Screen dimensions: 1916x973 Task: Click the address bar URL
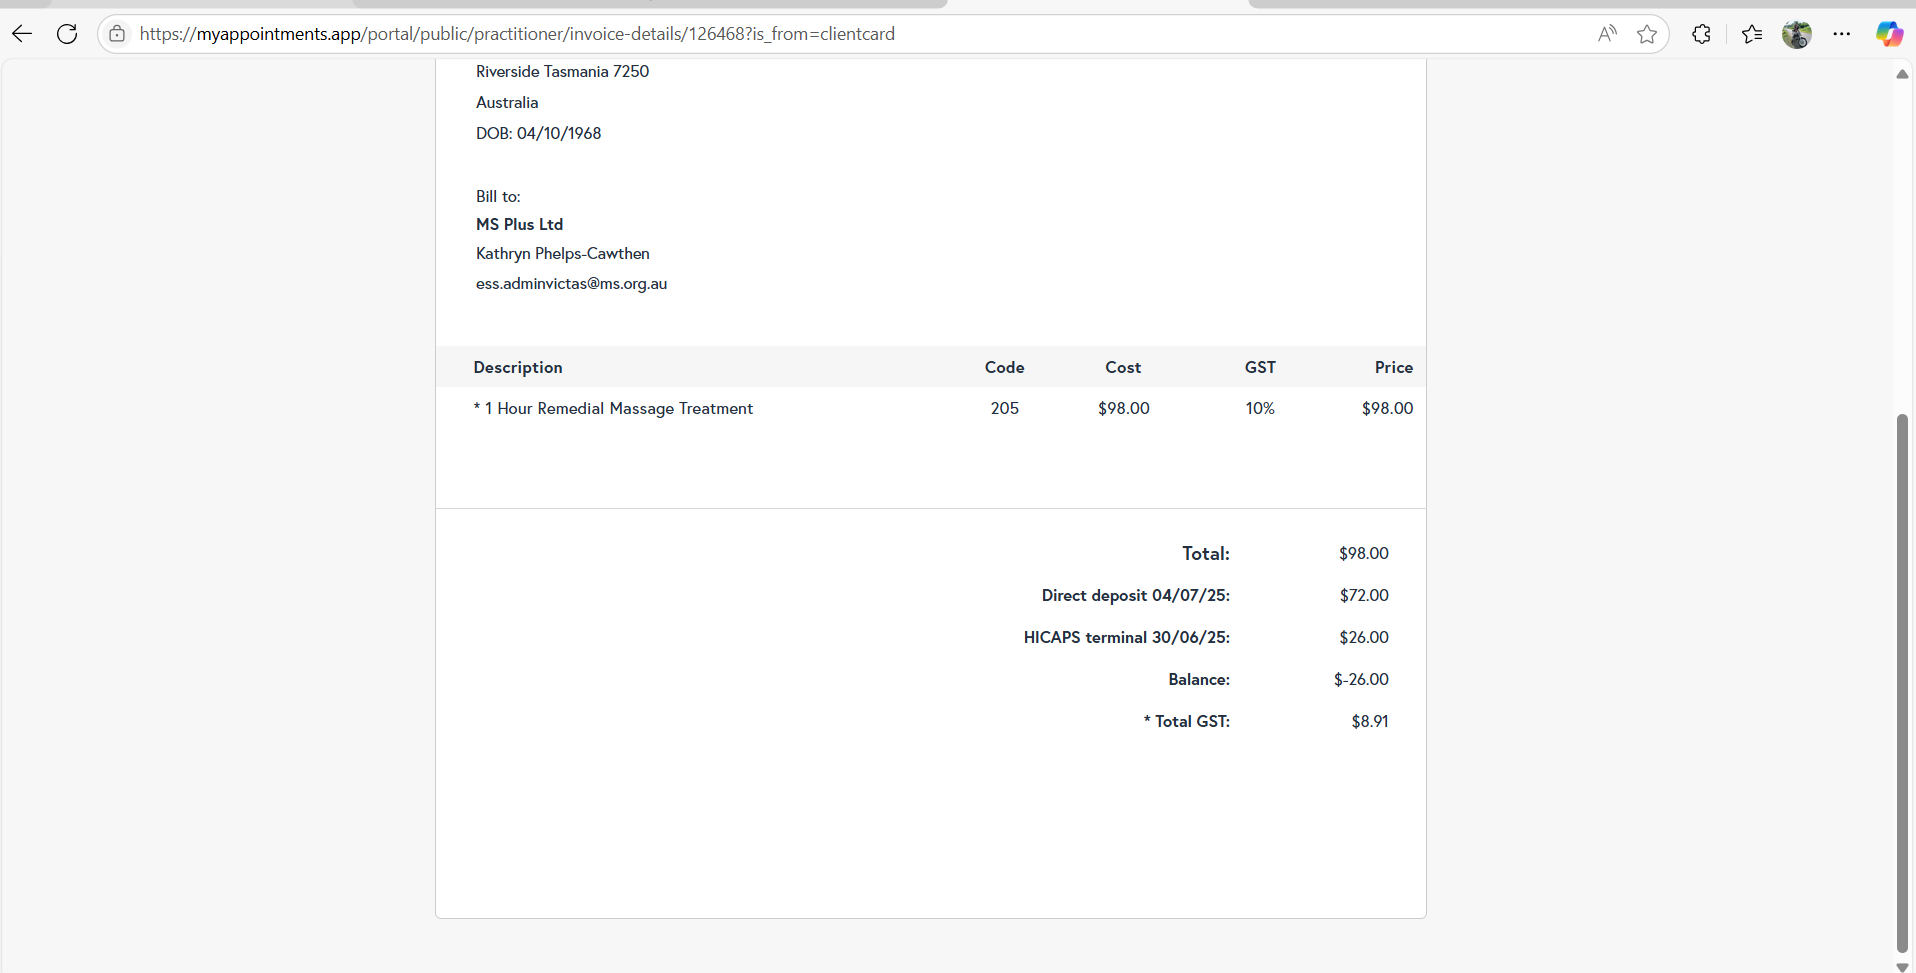pyautogui.click(x=517, y=34)
